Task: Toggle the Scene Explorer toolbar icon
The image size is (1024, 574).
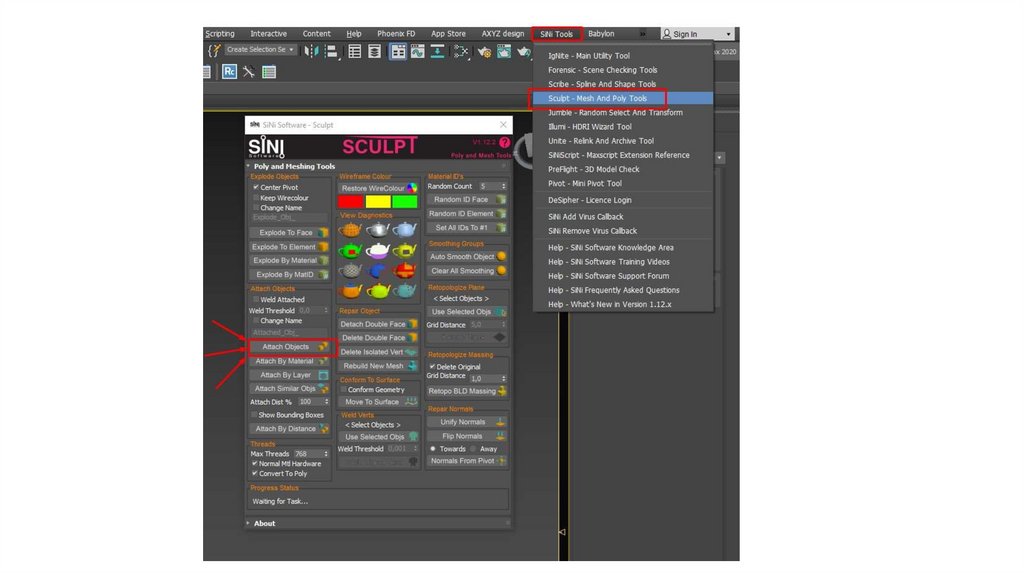Action: (x=355, y=51)
